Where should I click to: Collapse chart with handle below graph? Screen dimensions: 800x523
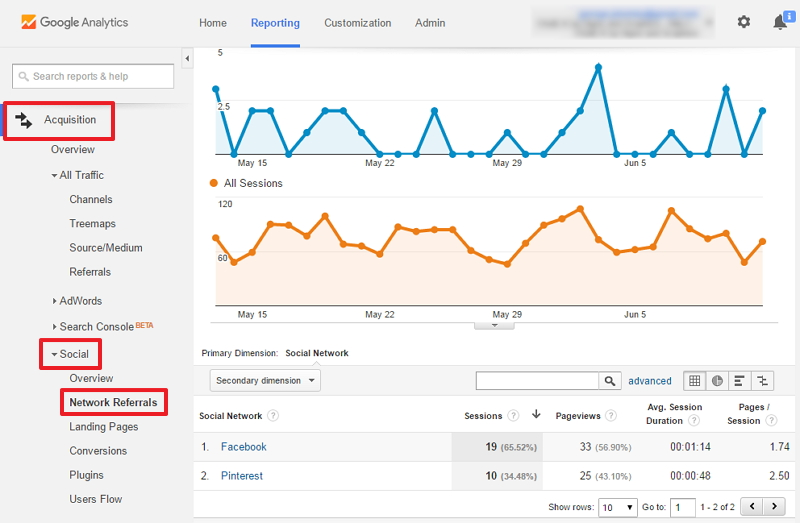coord(494,326)
